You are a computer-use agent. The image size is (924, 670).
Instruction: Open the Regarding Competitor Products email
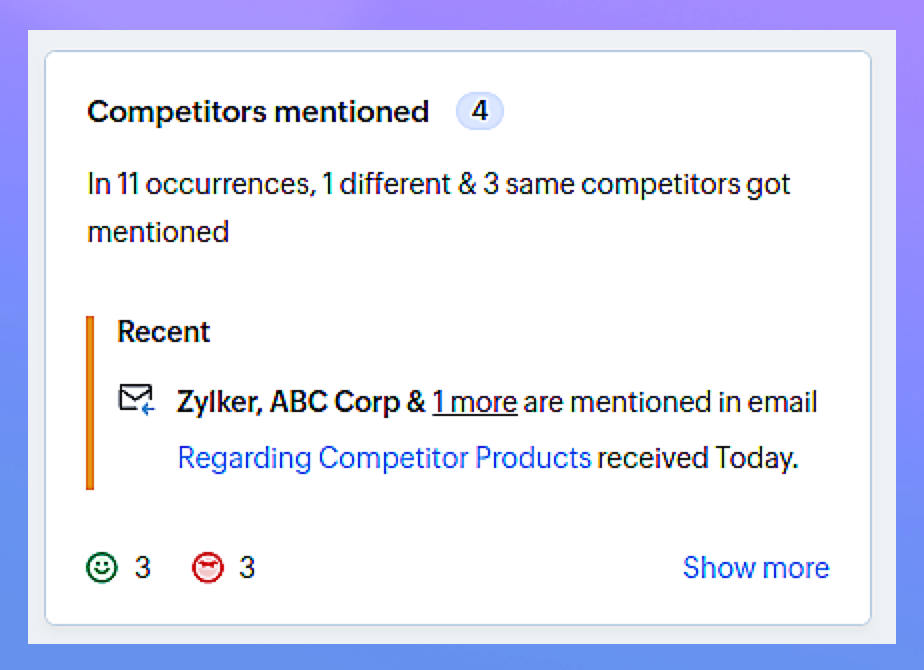coord(384,458)
